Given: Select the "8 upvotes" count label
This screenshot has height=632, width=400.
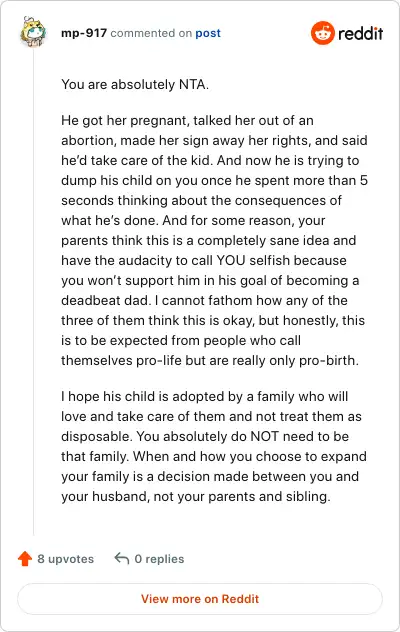Looking at the screenshot, I should pyautogui.click(x=65, y=559).
